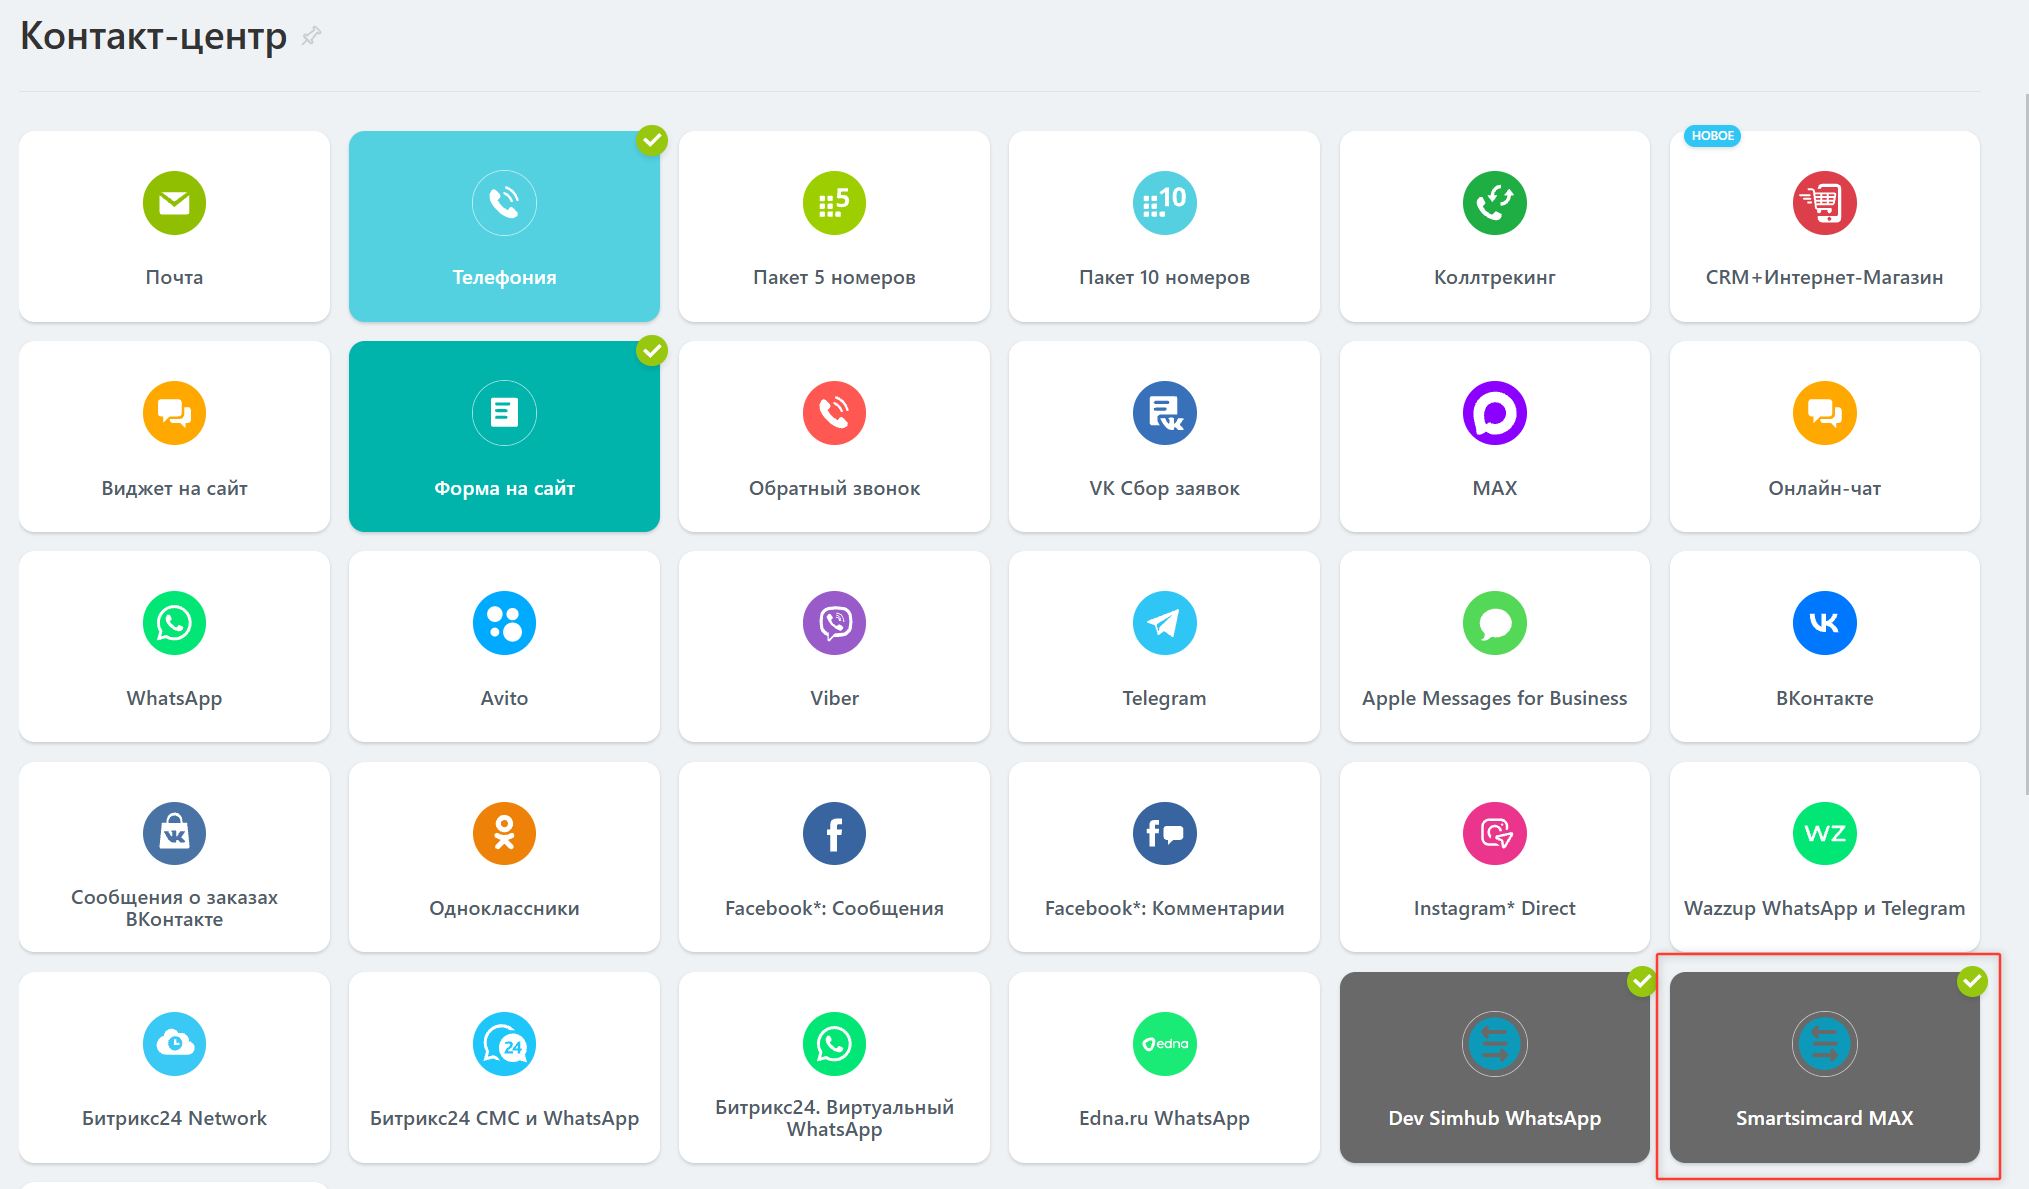The height and width of the screenshot is (1189, 2029).
Task: Open the Почта mail channel icon
Action: tap(174, 203)
